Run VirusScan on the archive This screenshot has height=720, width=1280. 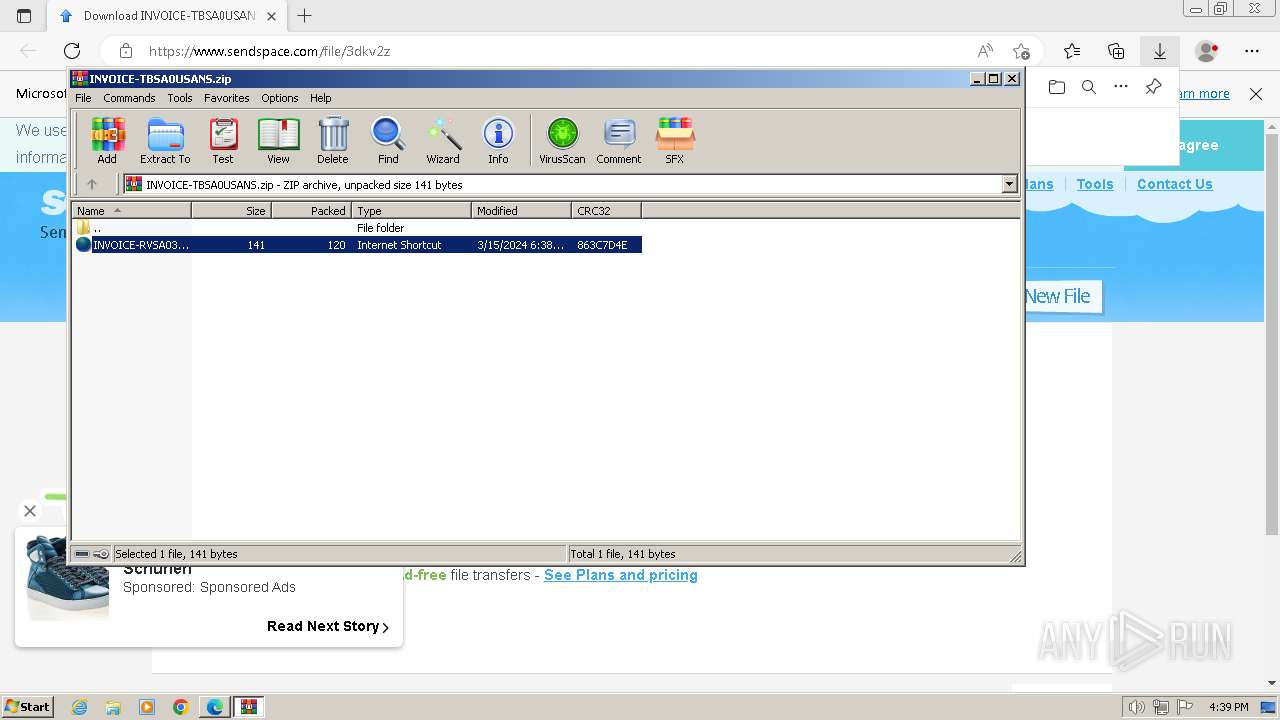[x=562, y=140]
